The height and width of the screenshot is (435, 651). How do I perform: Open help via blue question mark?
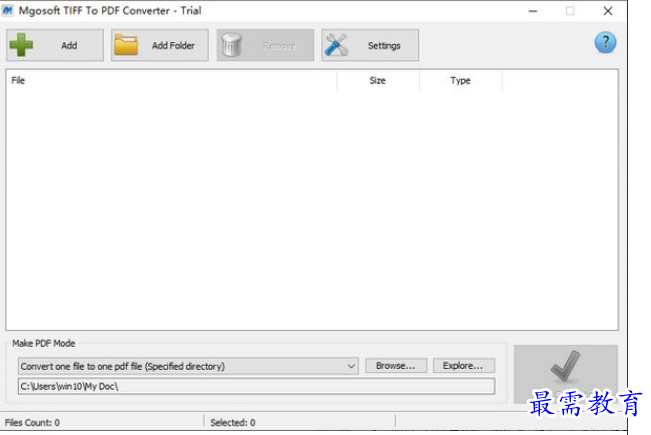coord(605,42)
